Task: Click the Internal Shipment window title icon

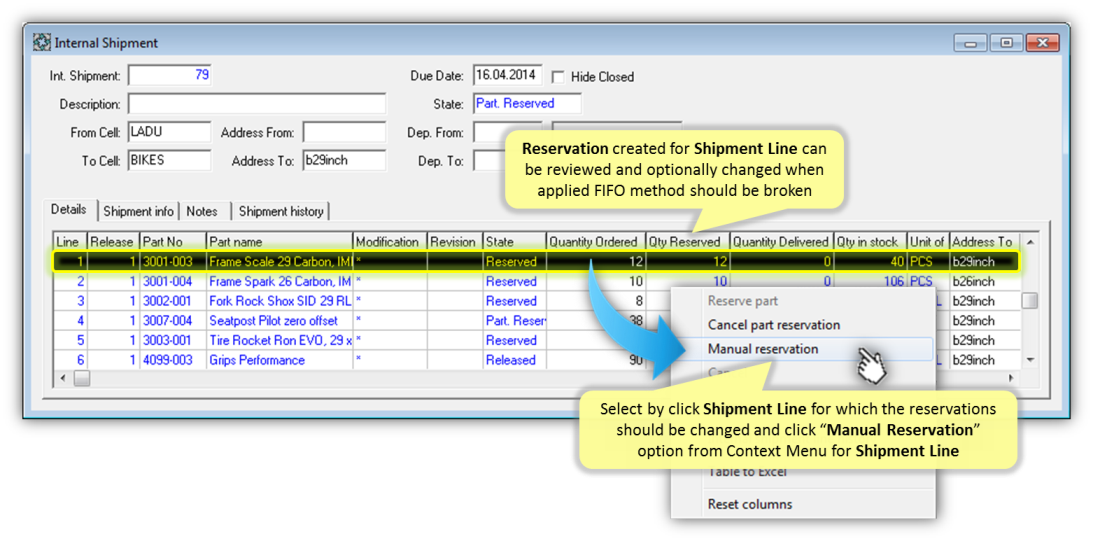Action: (x=42, y=43)
